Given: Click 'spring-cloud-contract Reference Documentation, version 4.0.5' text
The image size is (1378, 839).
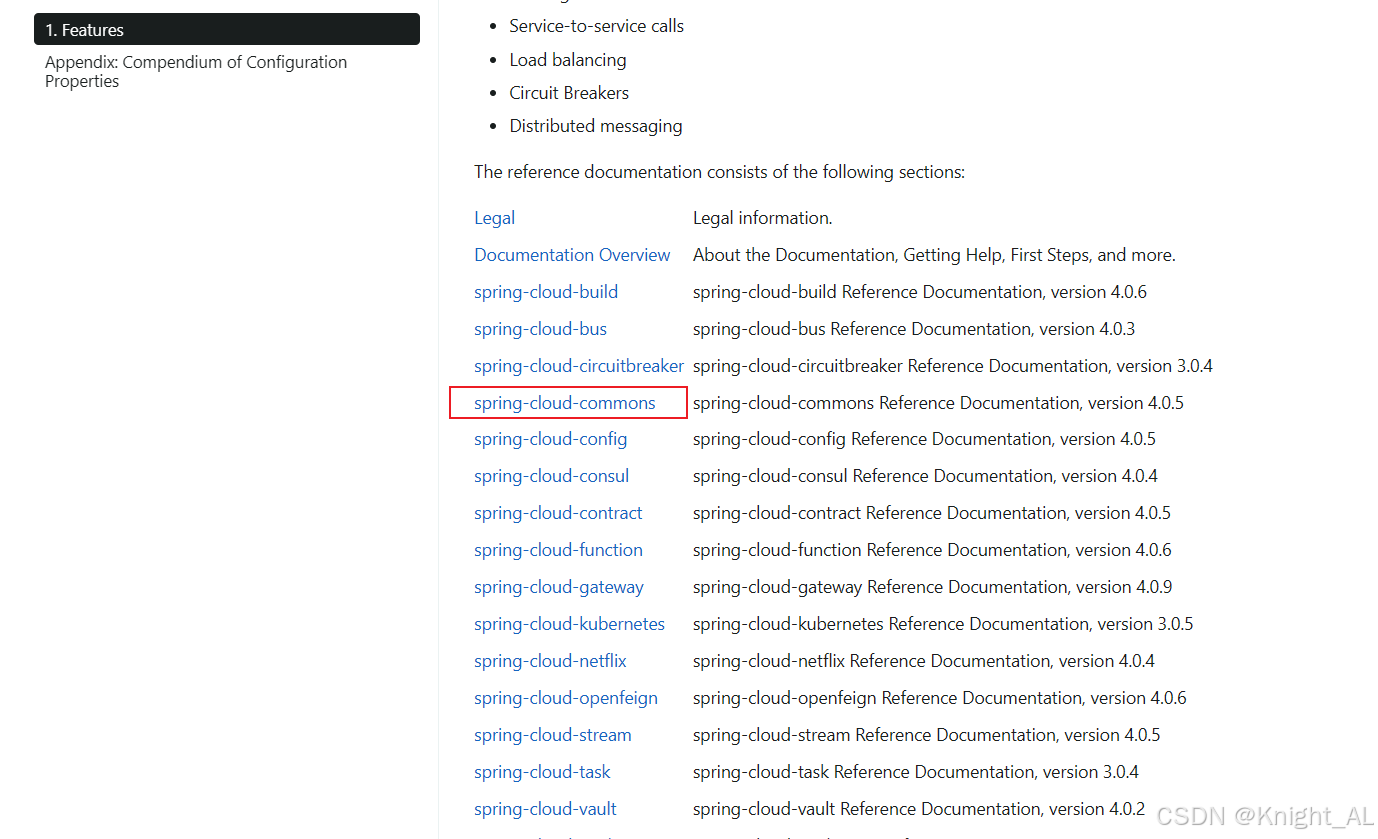Looking at the screenshot, I should click(x=932, y=513).
